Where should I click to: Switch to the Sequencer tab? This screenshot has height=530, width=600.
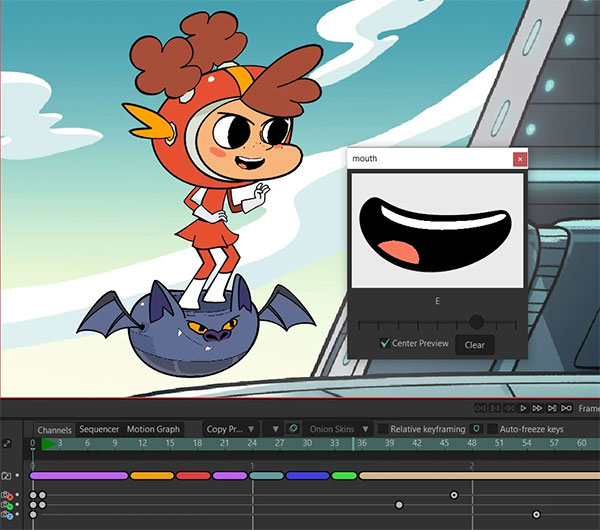coord(99,429)
